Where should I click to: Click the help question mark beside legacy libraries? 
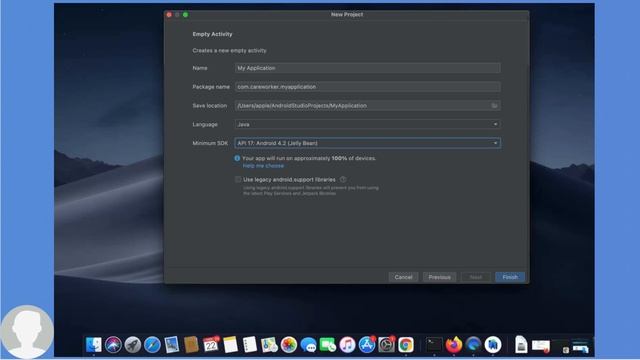[x=343, y=179]
